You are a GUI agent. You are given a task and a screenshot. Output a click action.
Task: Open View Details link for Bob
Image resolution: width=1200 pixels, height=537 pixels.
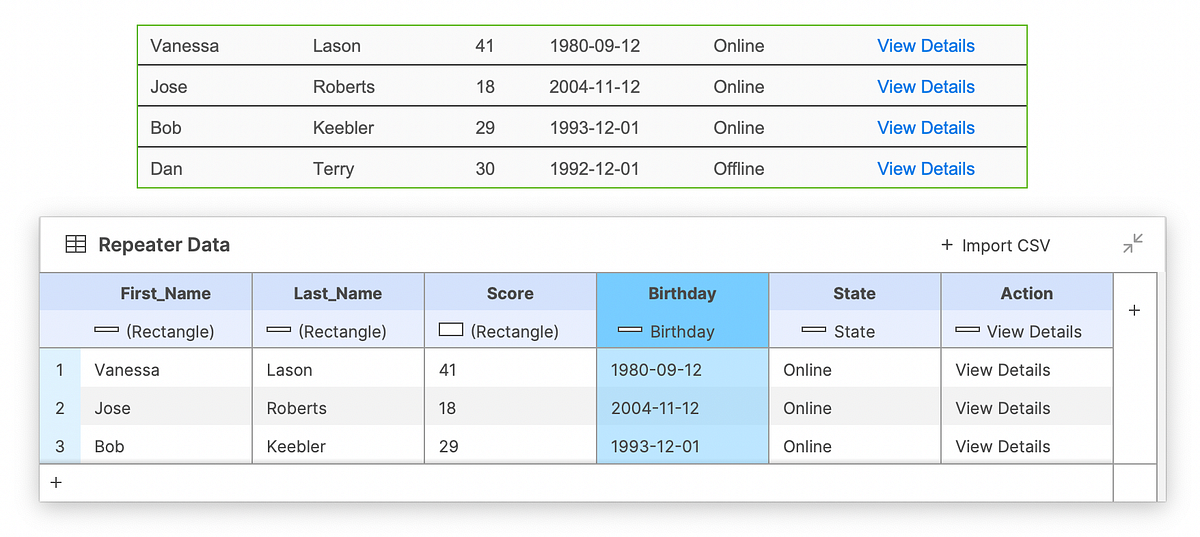click(x=926, y=128)
